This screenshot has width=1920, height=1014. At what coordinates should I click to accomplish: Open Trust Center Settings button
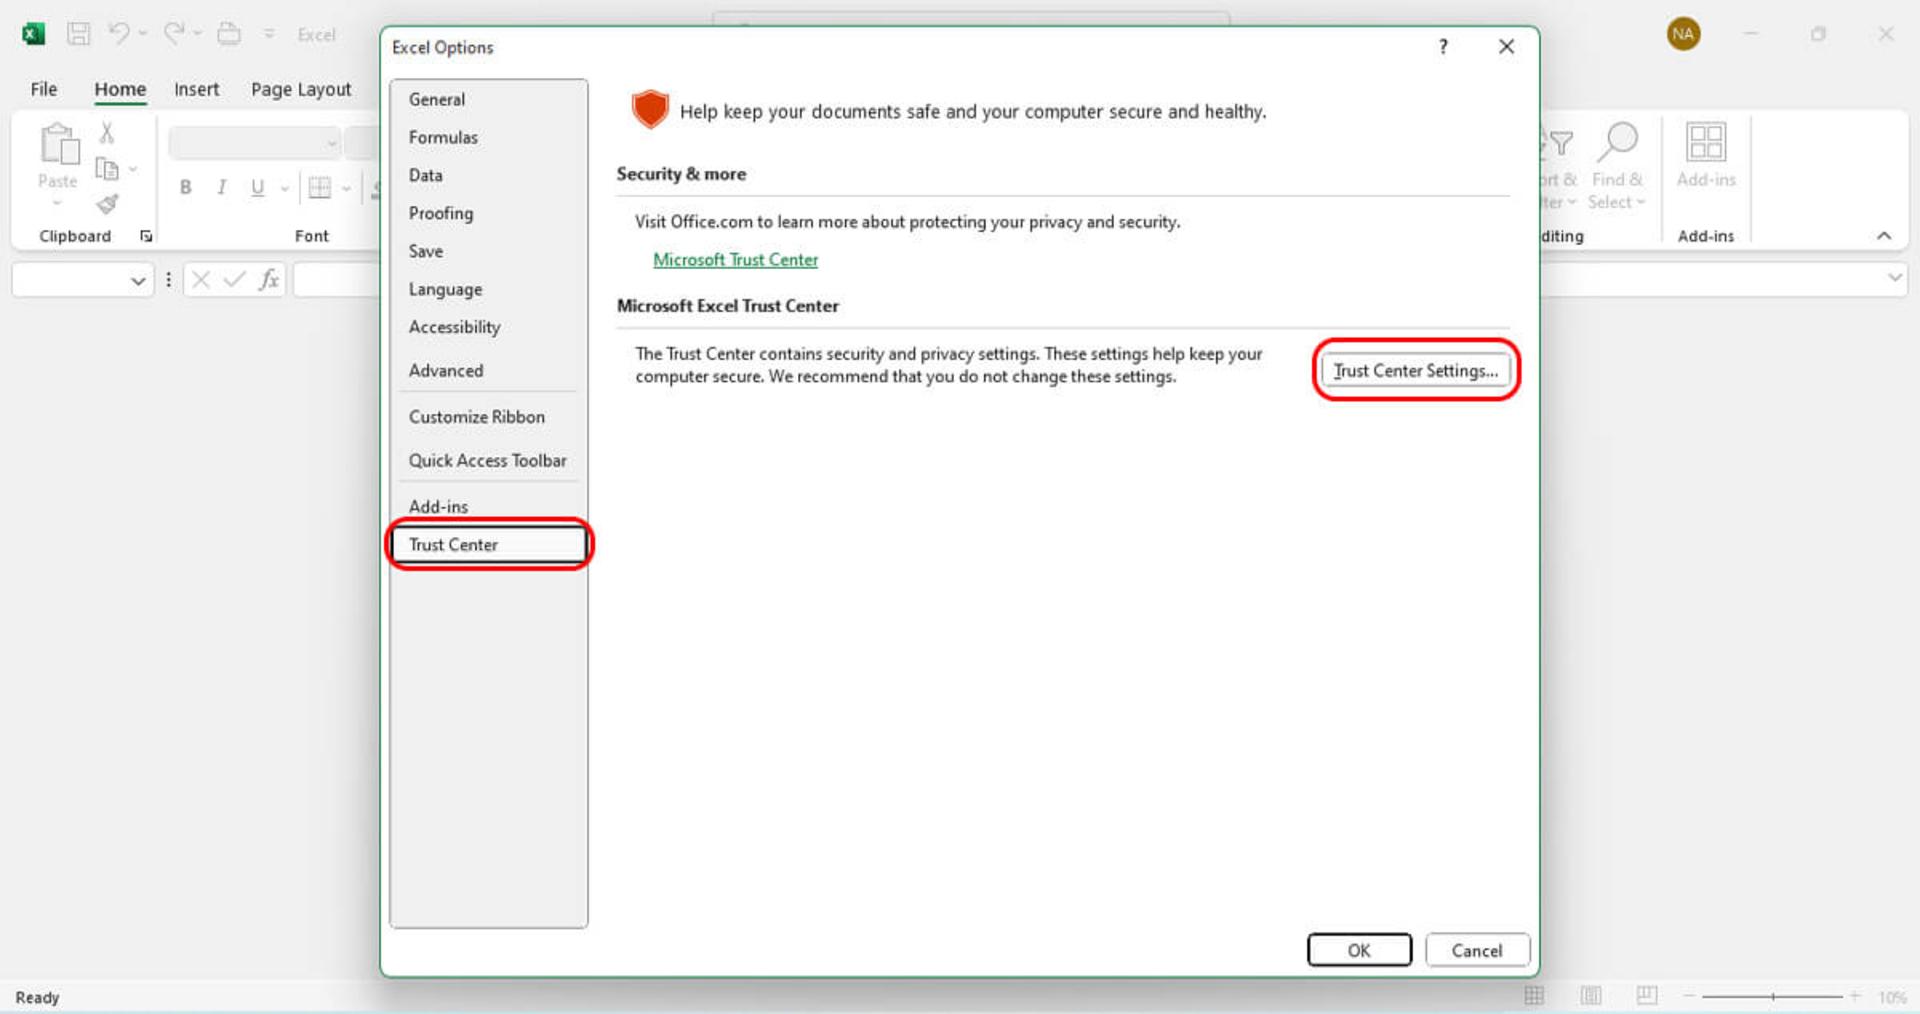pyautogui.click(x=1415, y=370)
